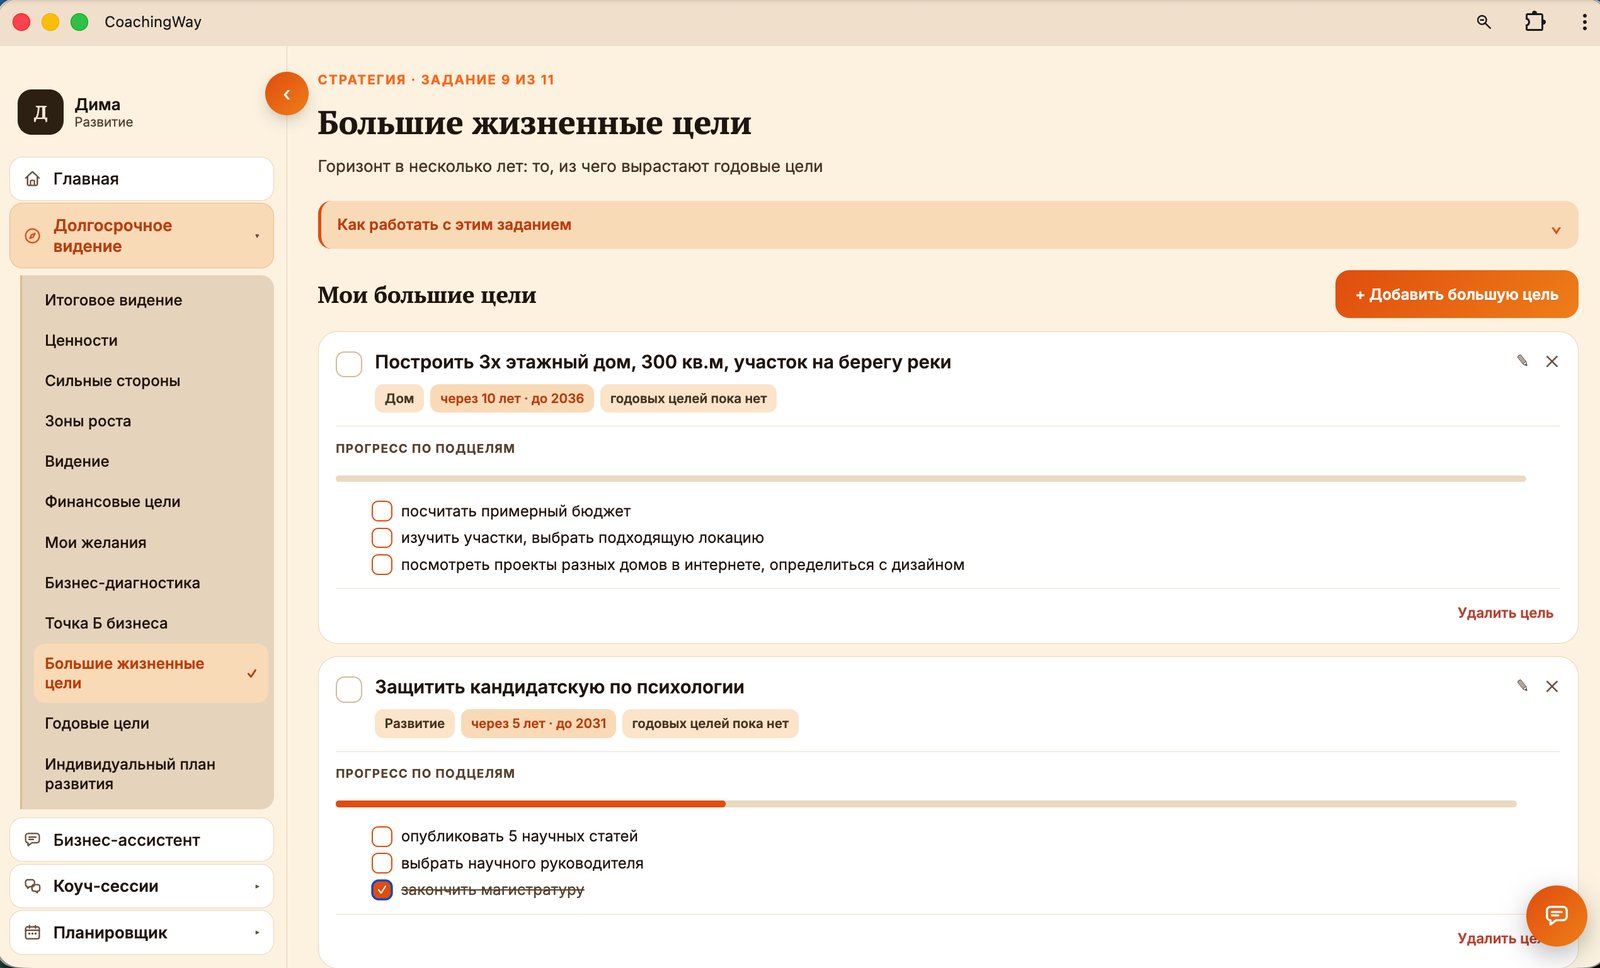This screenshot has width=1600, height=968.
Task: Expand 'Как работать с этим заданием' panel
Action: point(948,225)
